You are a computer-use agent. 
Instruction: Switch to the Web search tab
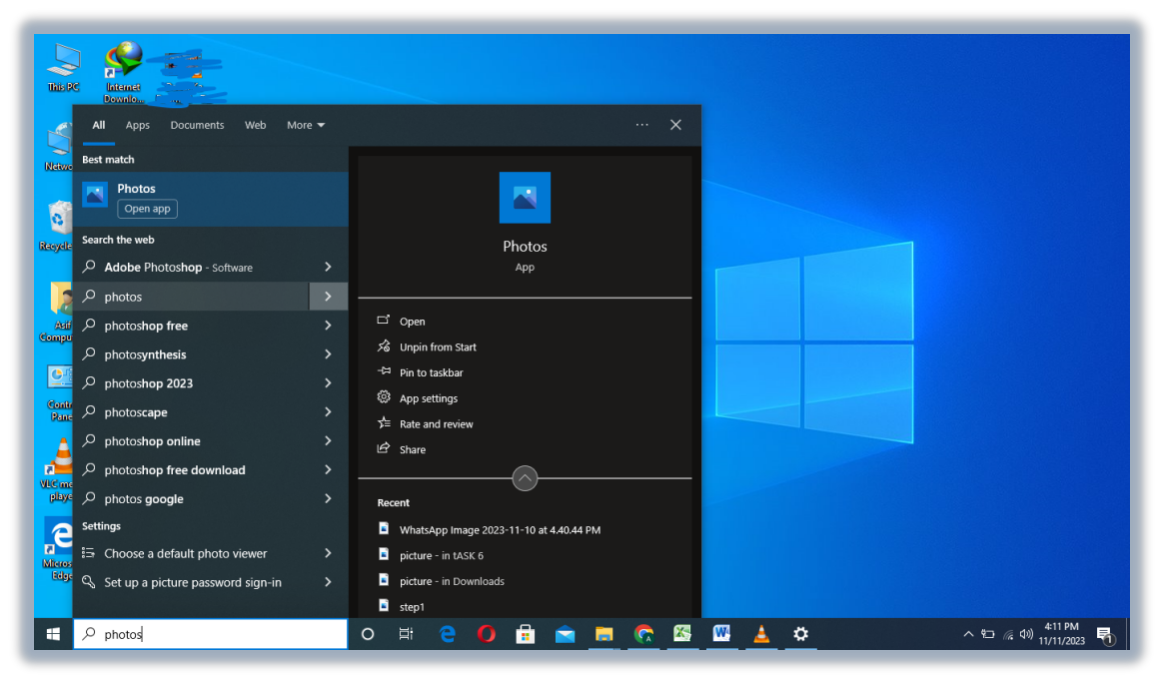(x=255, y=125)
